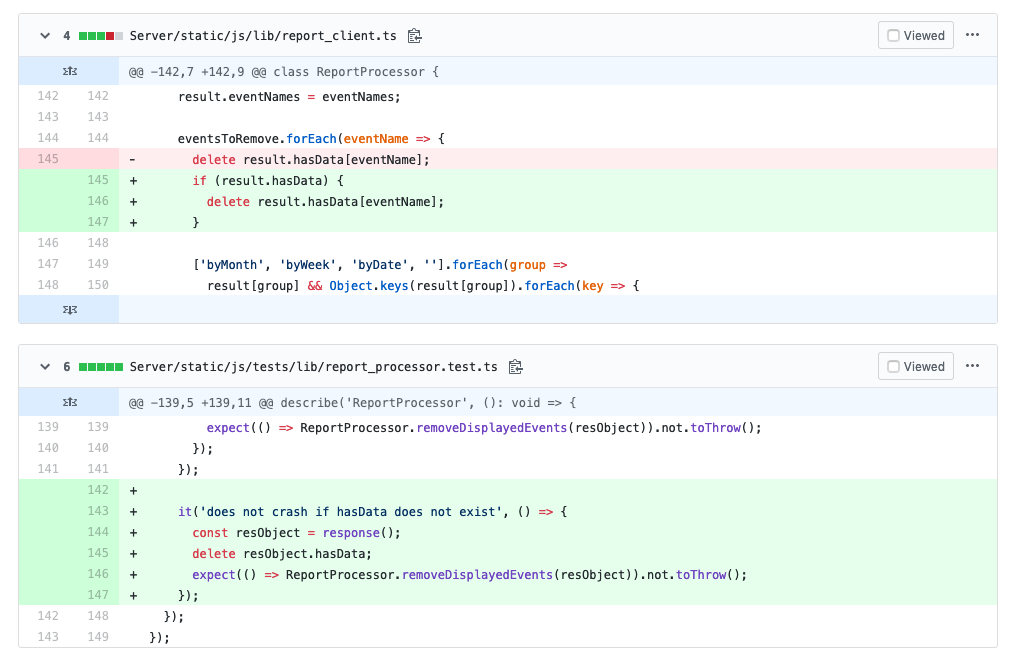Collapse the report_processor.test.ts diff
Image resolution: width=1032 pixels, height=665 pixels.
click(x=45, y=367)
